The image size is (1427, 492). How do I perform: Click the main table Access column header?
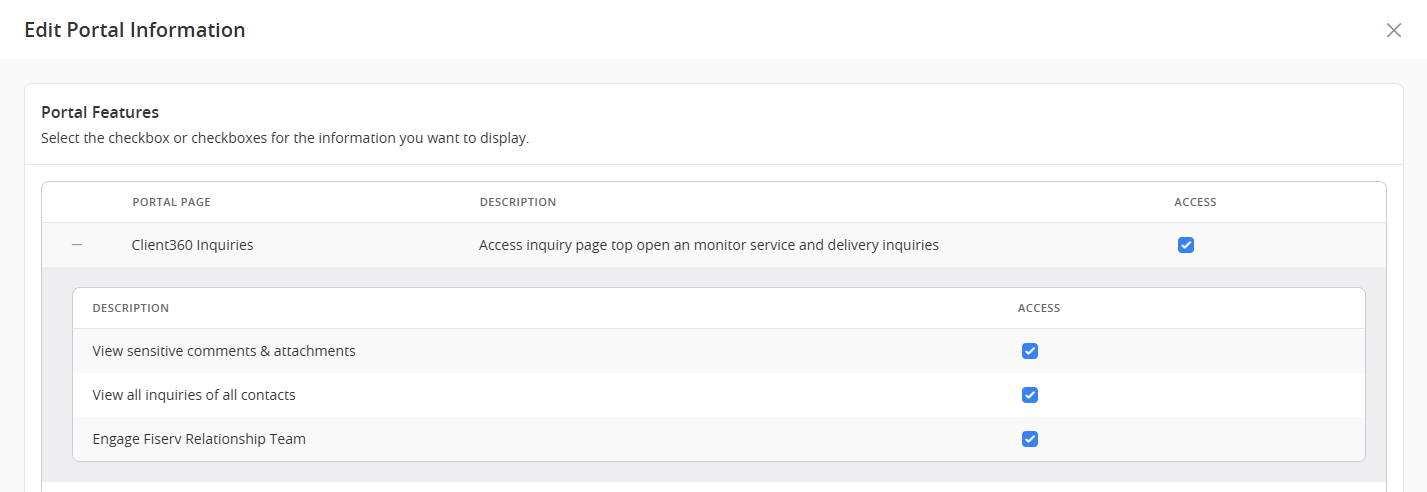click(1195, 202)
